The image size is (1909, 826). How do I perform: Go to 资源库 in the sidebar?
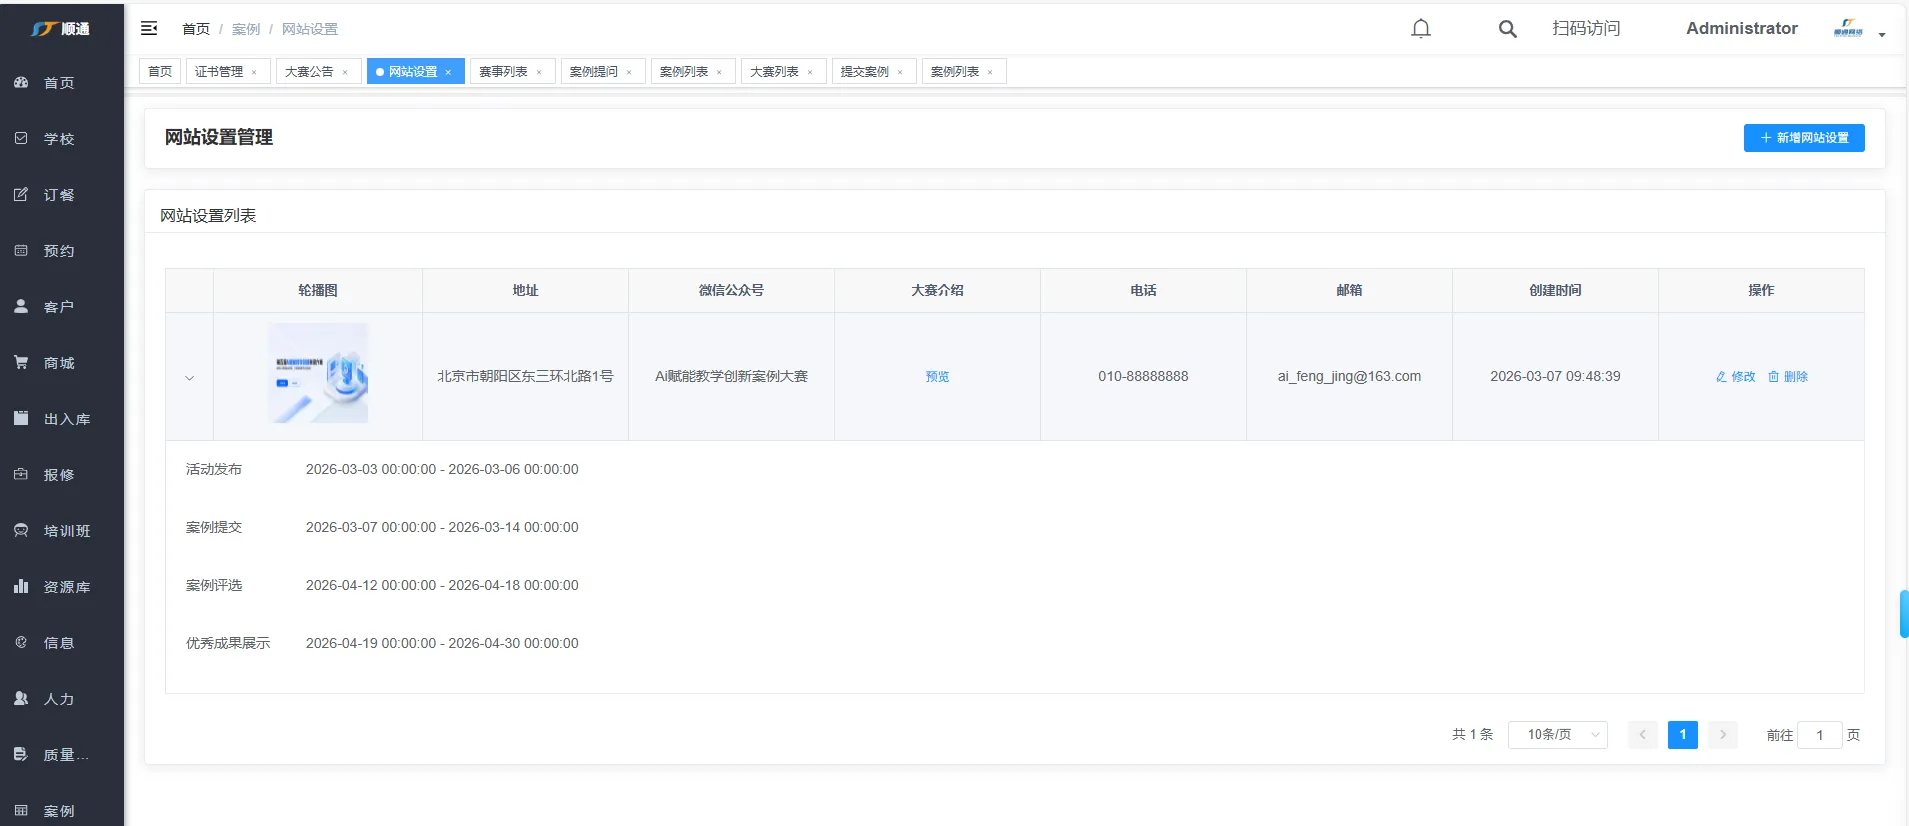coord(66,587)
